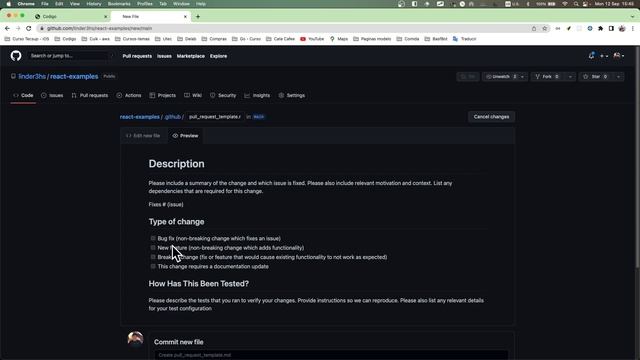640x360 pixels.
Task: Expand the Fork options arrow
Action: (x=570, y=77)
